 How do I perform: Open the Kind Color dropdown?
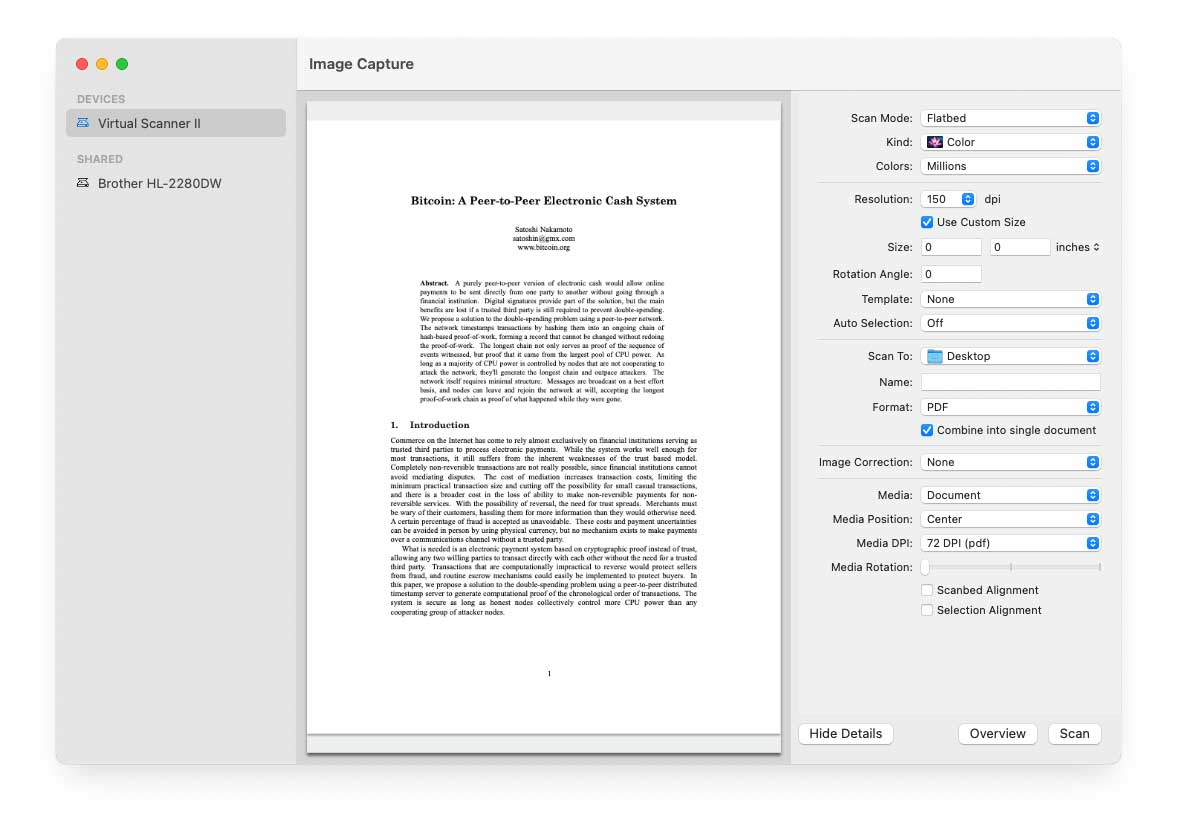coord(1010,142)
